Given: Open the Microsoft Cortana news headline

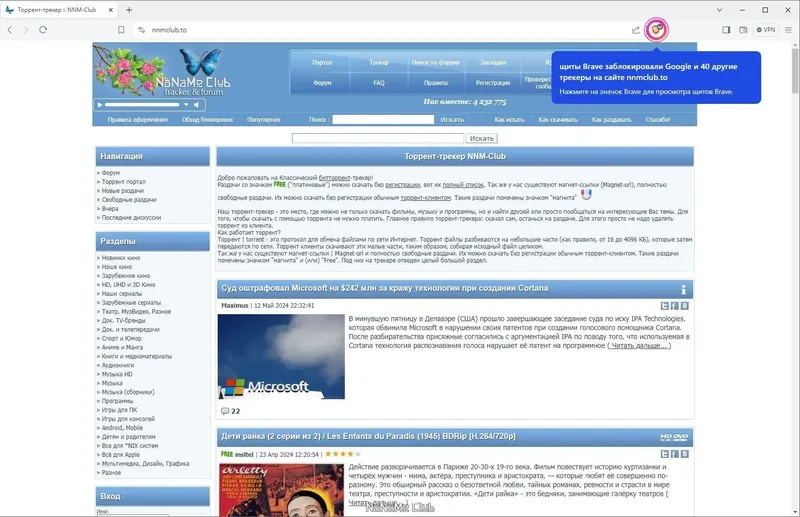Looking at the screenshot, I should (x=385, y=288).
